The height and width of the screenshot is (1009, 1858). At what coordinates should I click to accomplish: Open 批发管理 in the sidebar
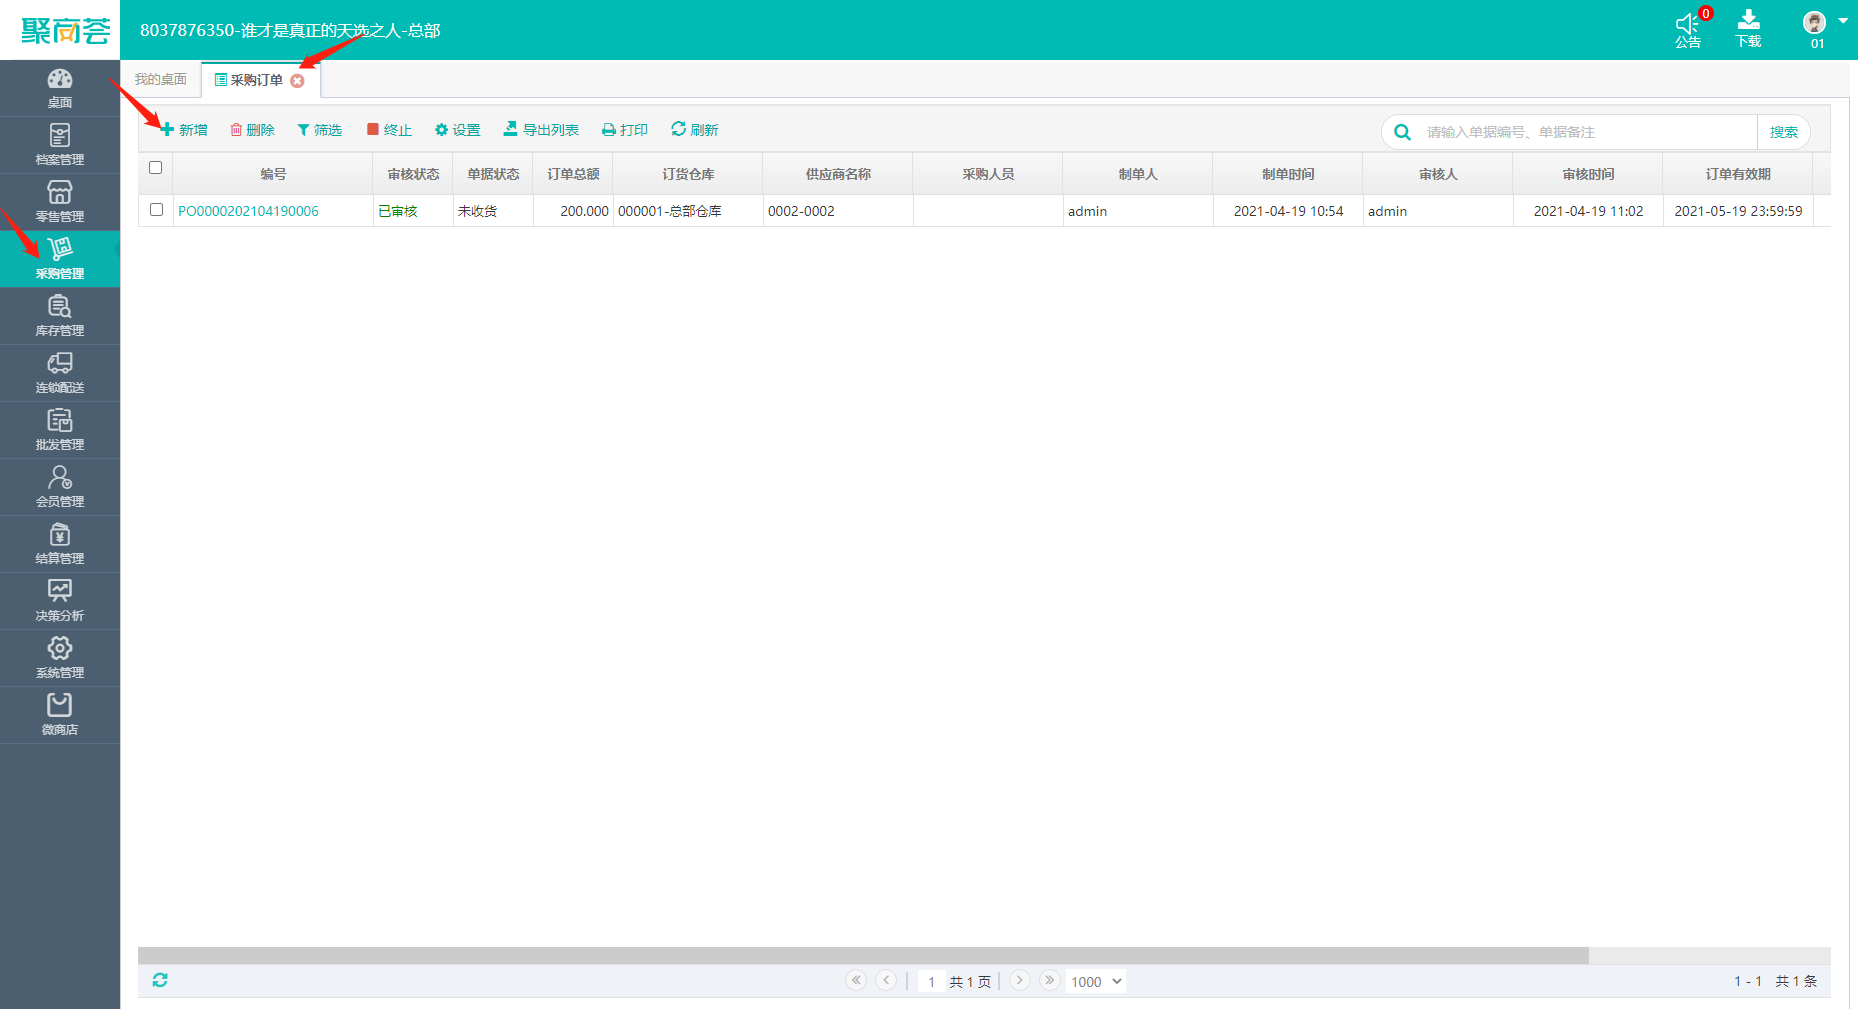pyautogui.click(x=60, y=430)
